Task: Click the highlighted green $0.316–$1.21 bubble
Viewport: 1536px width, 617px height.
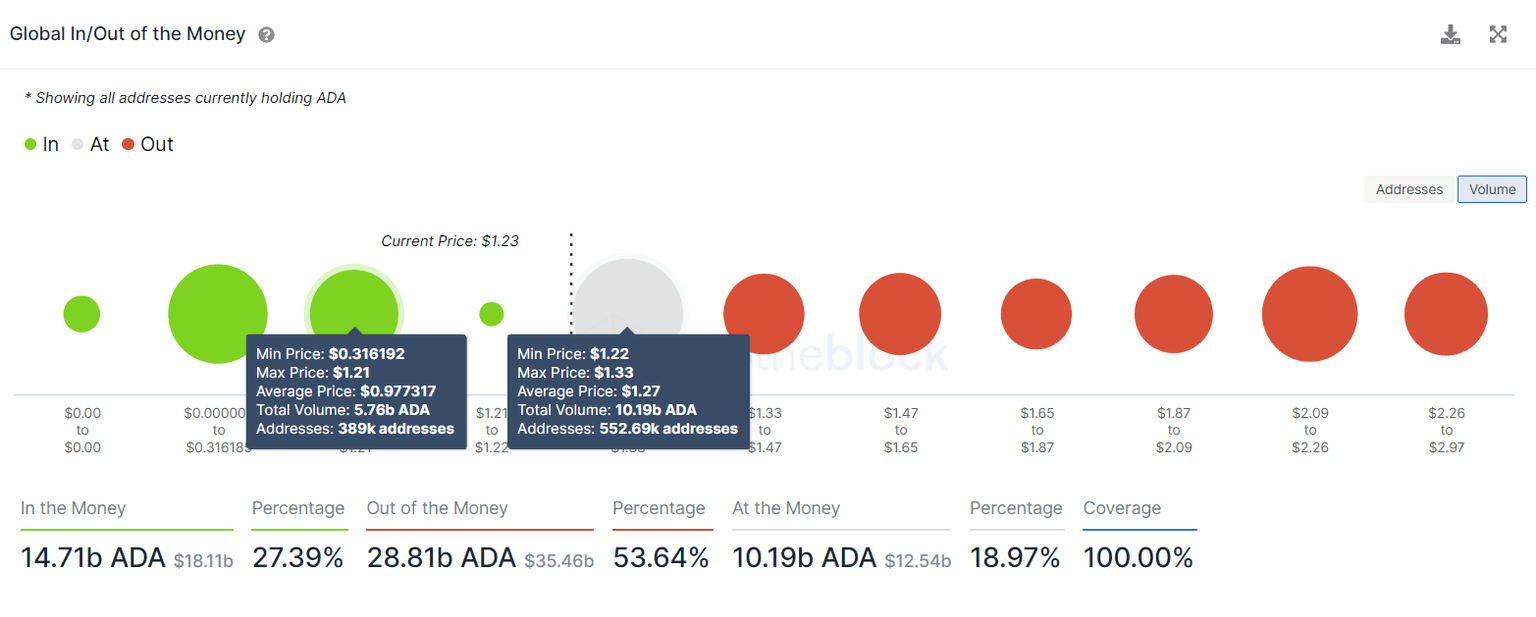Action: click(x=353, y=305)
